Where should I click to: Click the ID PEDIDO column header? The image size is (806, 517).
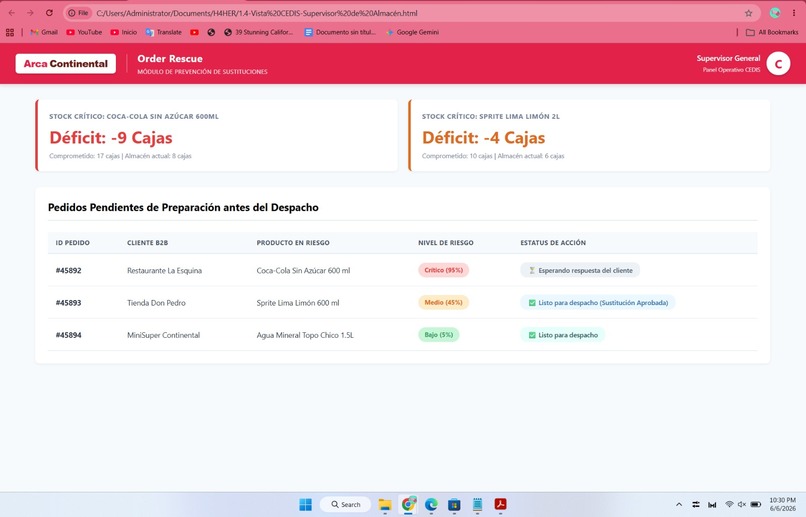point(72,243)
